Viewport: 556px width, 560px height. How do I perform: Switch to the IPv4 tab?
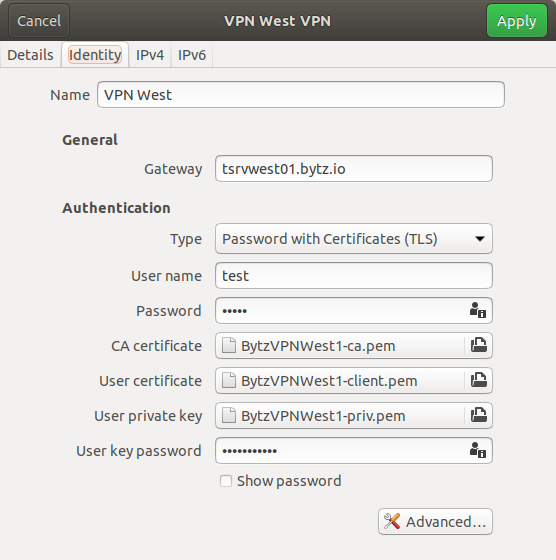point(150,55)
